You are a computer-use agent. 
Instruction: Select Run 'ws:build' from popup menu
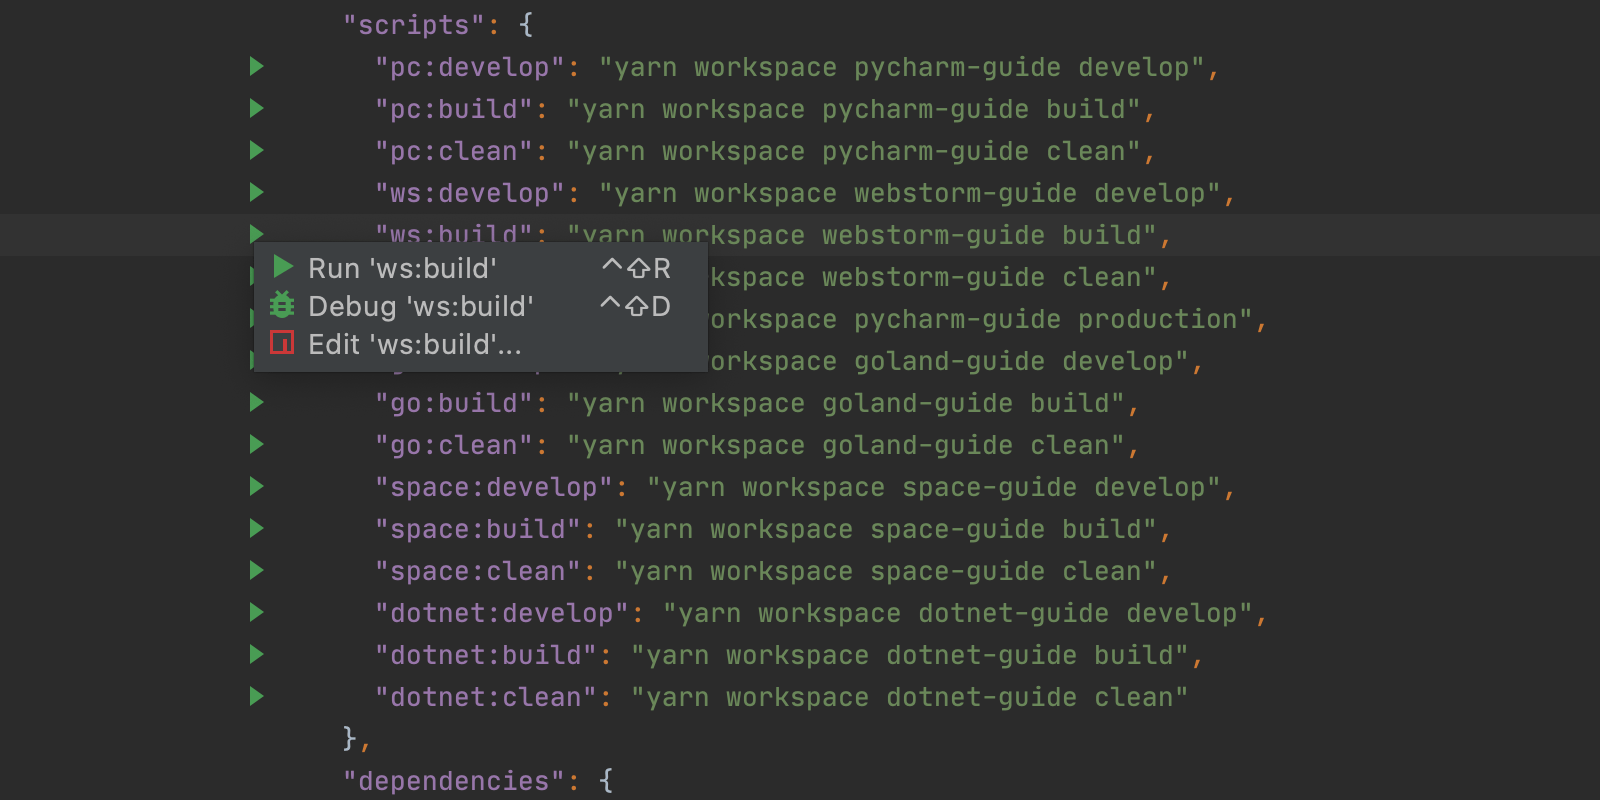pos(402,268)
